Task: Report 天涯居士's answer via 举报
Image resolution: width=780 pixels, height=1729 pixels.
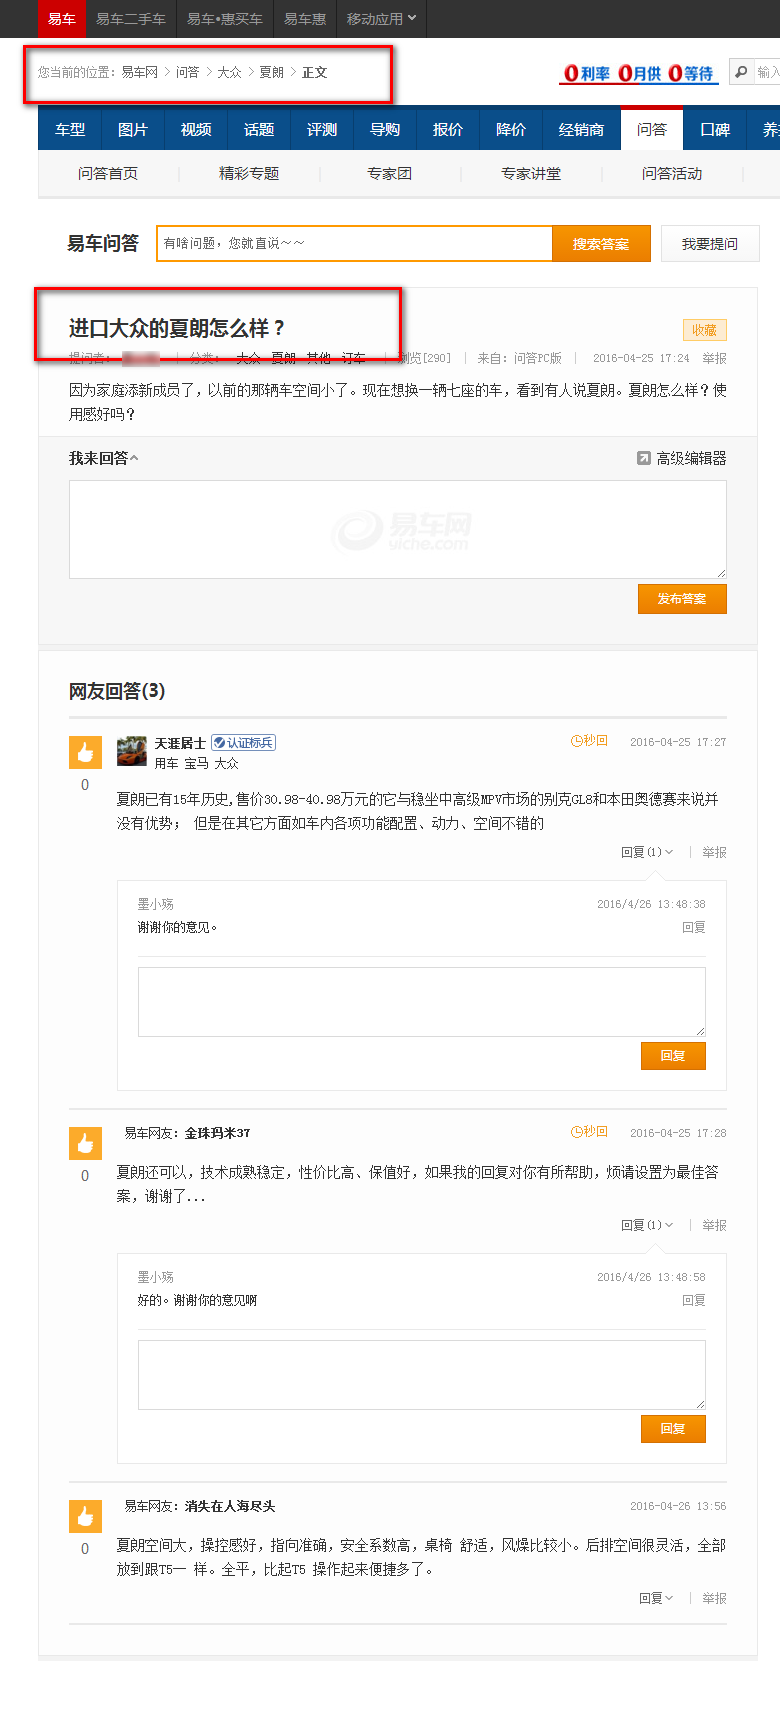Action: point(714,852)
